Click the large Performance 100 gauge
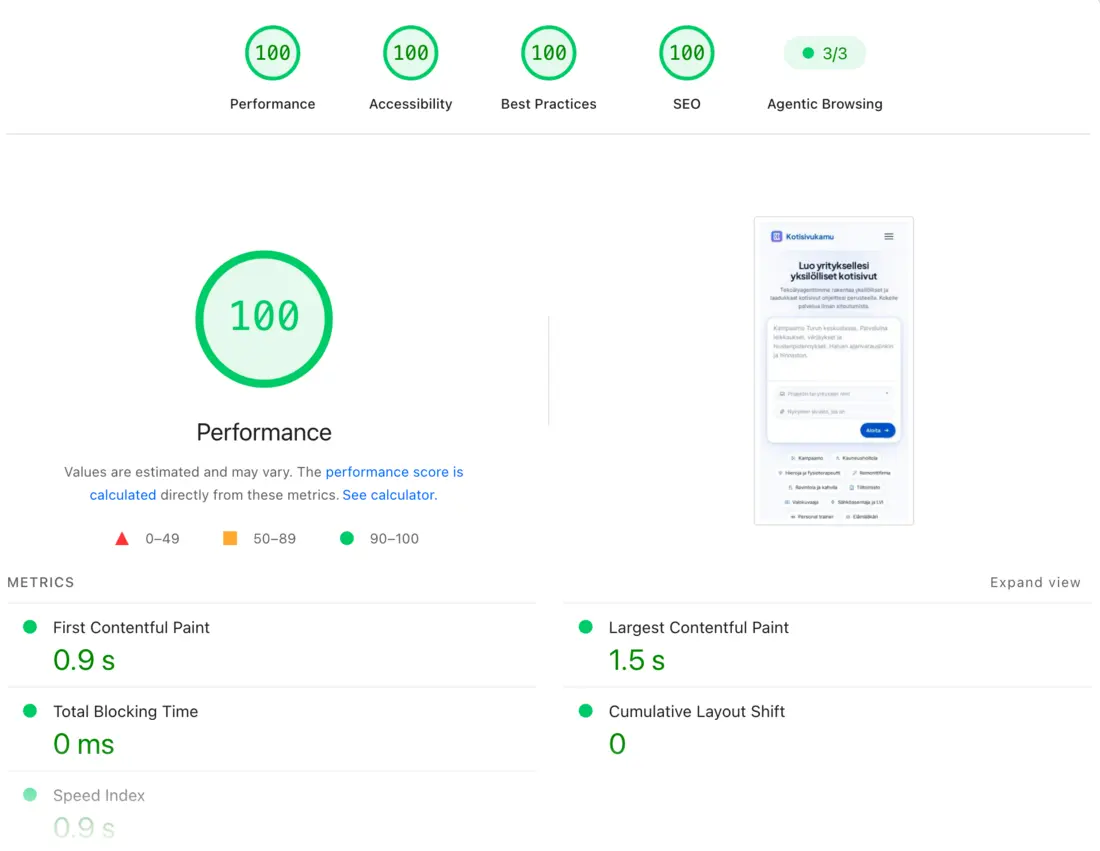Screen dimensions: 1100x851 [x=264, y=319]
